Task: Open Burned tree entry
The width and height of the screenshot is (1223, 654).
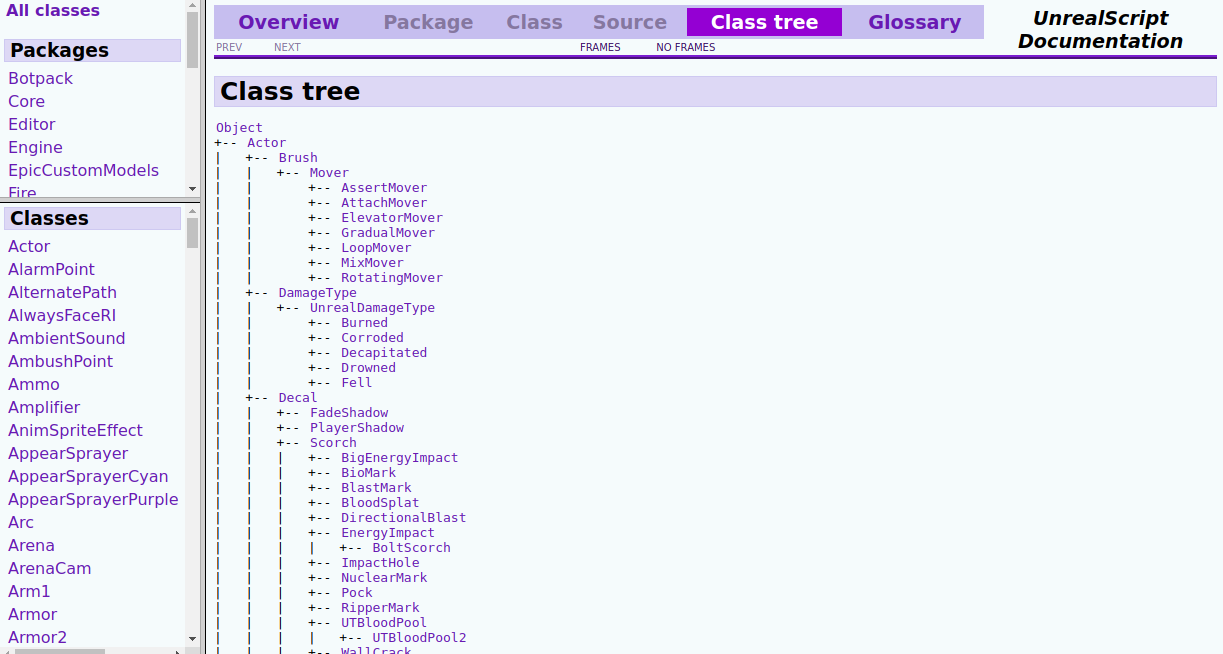Action: click(x=364, y=322)
